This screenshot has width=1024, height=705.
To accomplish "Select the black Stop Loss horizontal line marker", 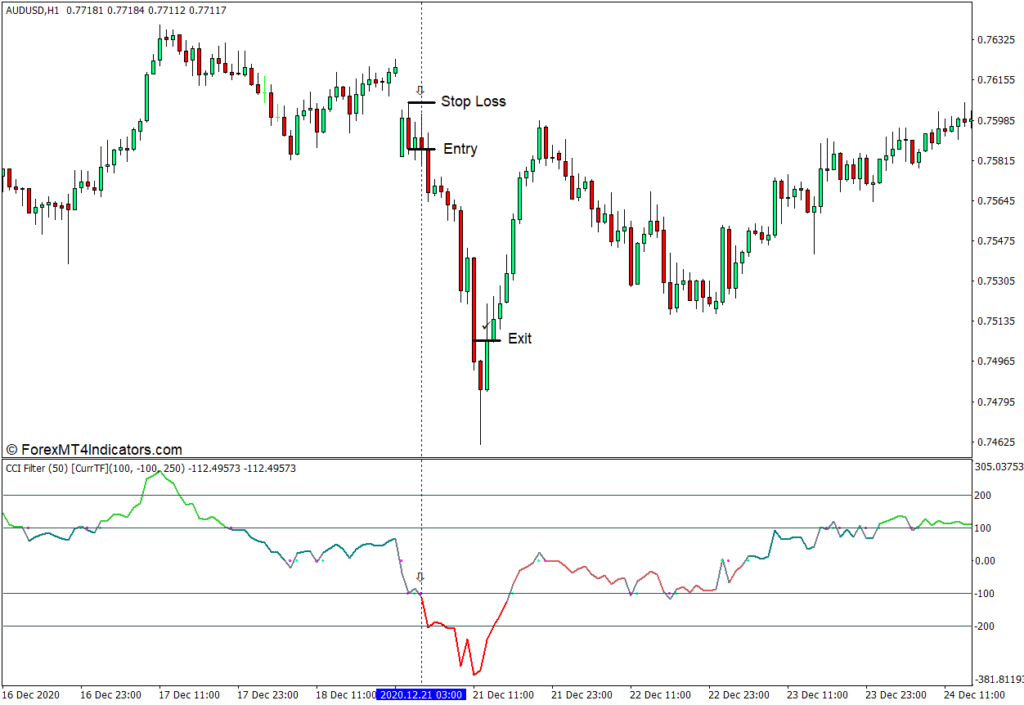I will pos(421,102).
